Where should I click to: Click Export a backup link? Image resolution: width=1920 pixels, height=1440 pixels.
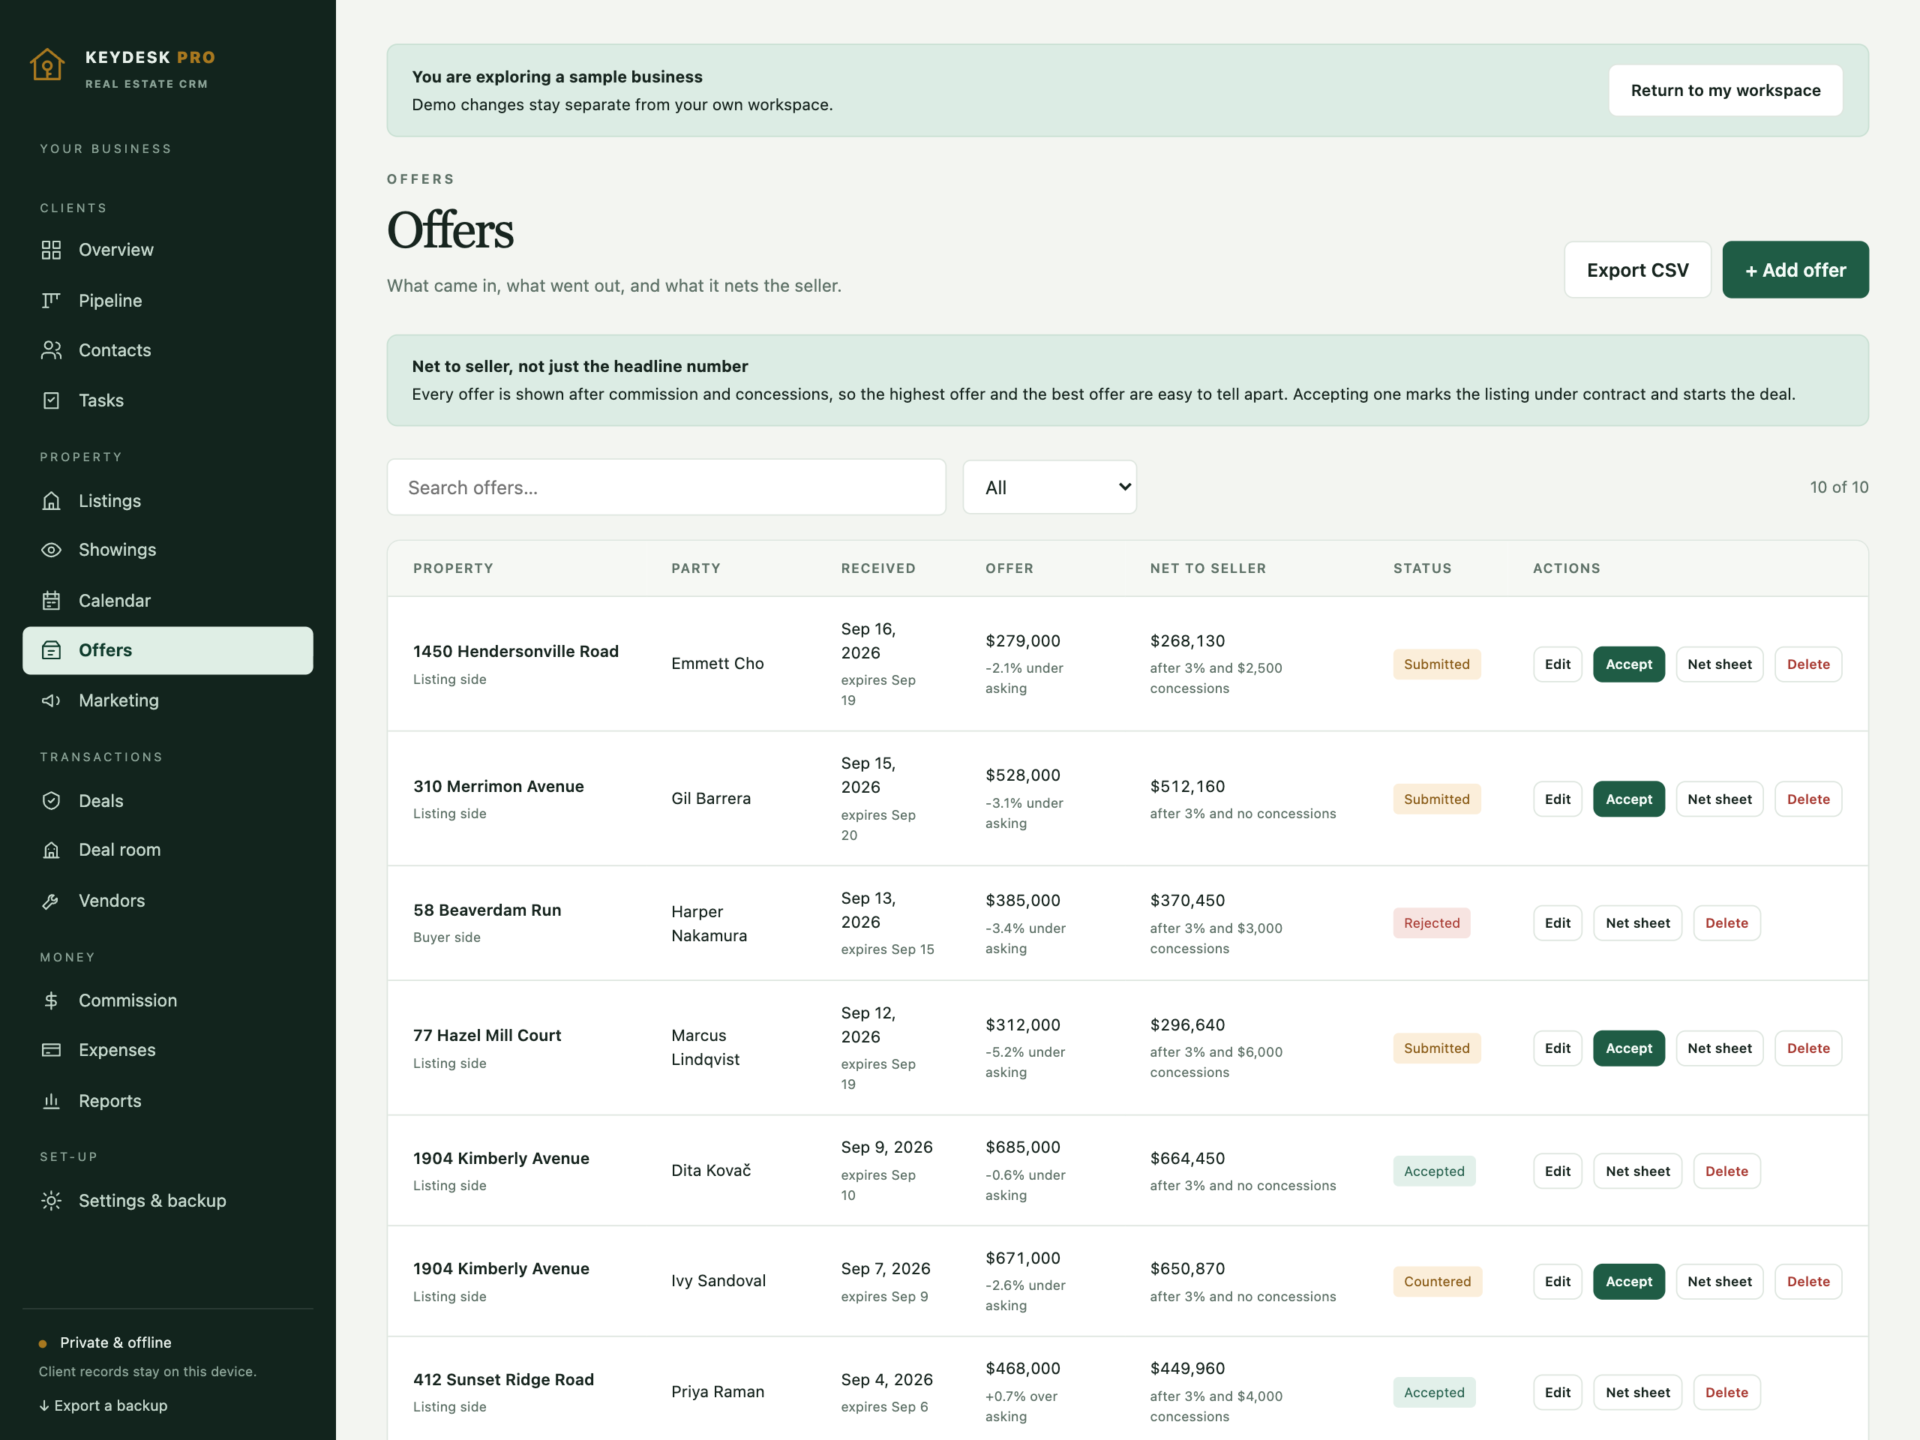(x=103, y=1405)
